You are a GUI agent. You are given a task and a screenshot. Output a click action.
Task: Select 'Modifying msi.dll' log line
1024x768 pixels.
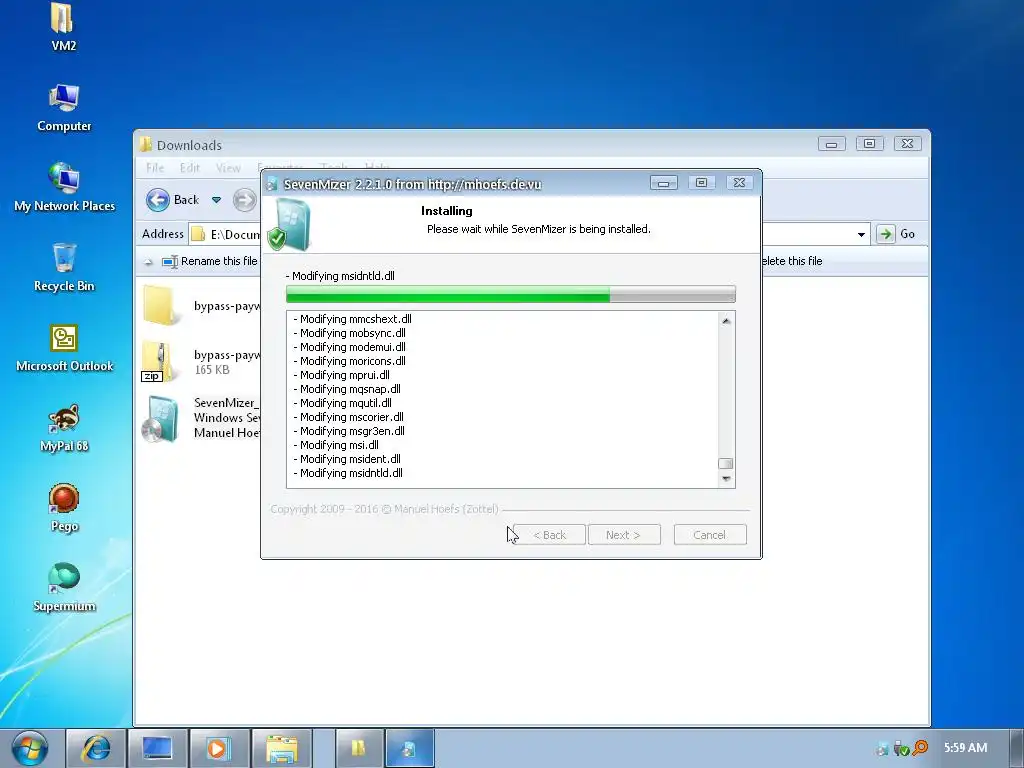(336, 445)
